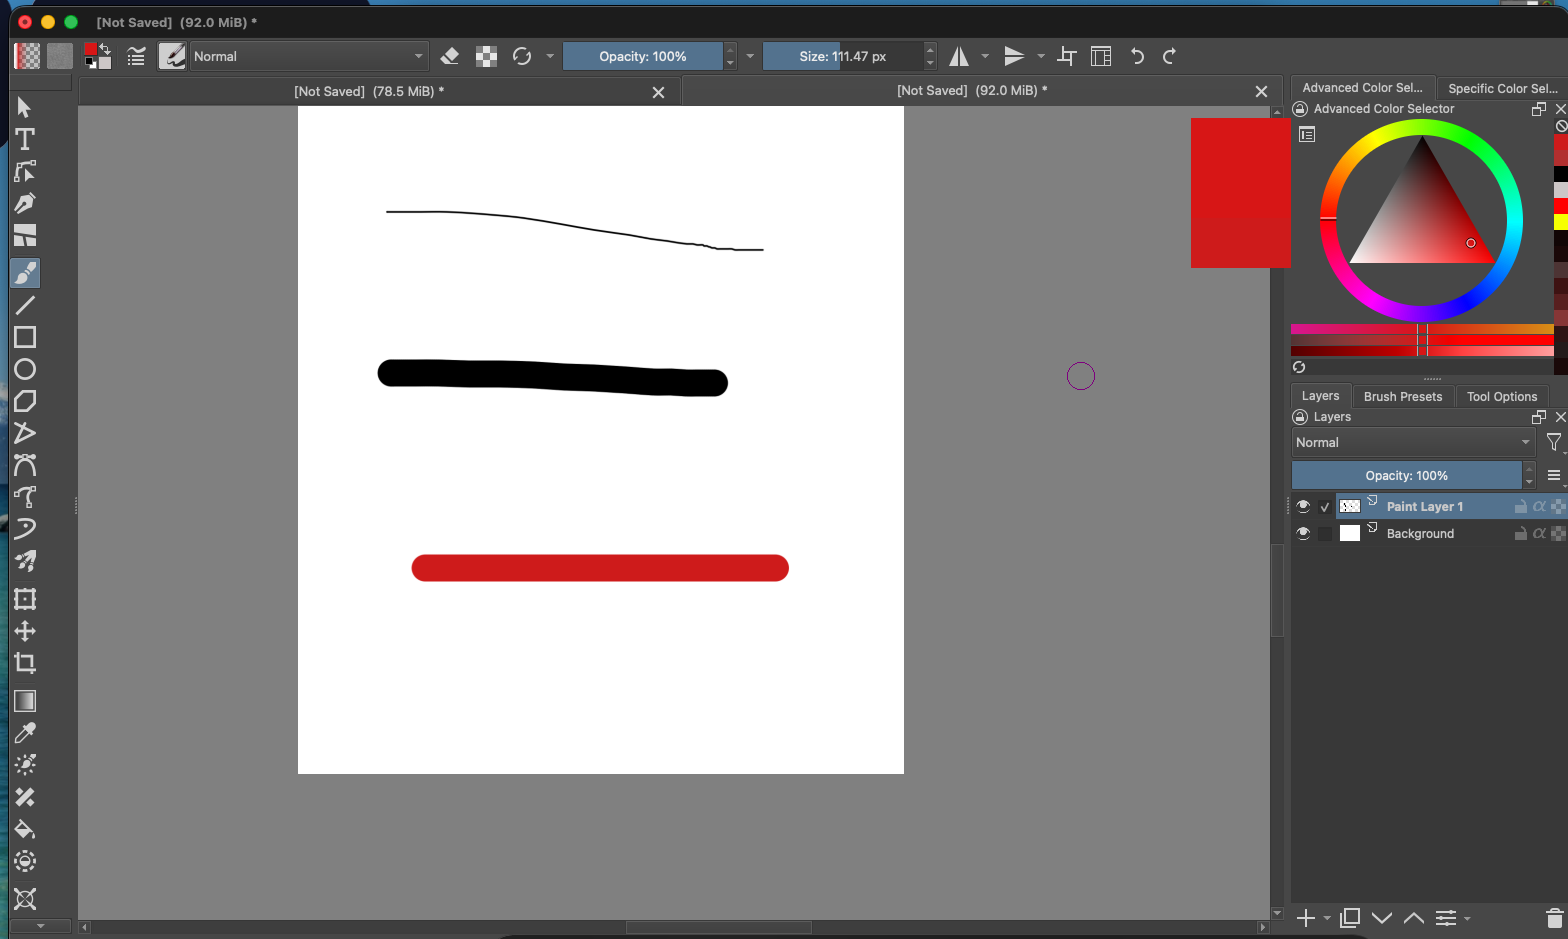Viewport: 1568px width, 939px height.
Task: Select the Polygon tool
Action: pyautogui.click(x=25, y=401)
